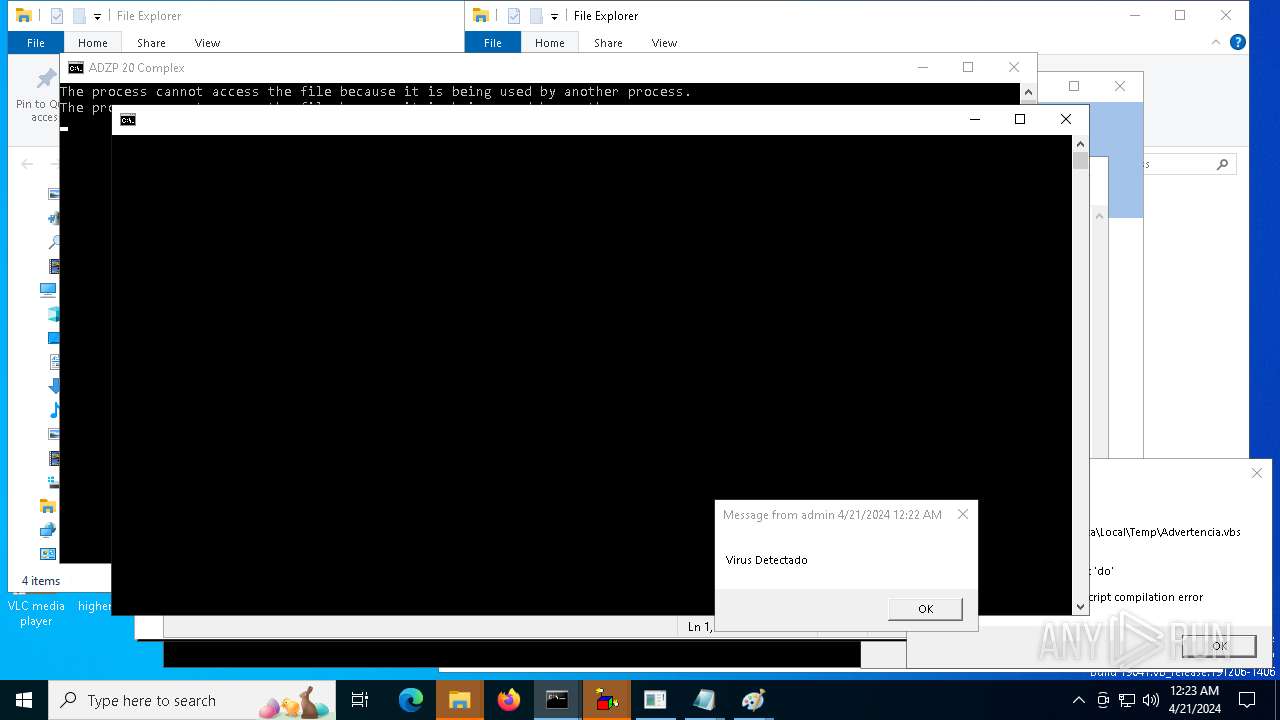This screenshot has height=720, width=1280.
Task: Click the Paint palette icon in the taskbar
Action: coord(754,700)
